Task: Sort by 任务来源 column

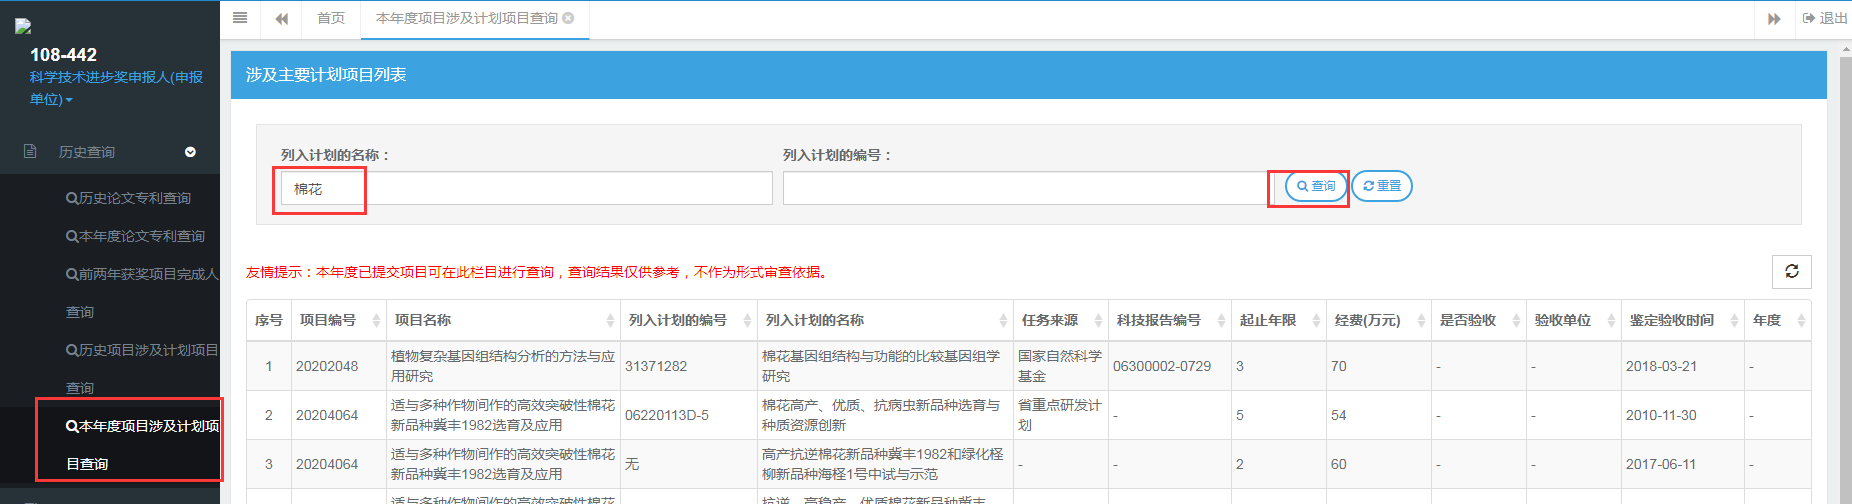Action: (1061, 320)
